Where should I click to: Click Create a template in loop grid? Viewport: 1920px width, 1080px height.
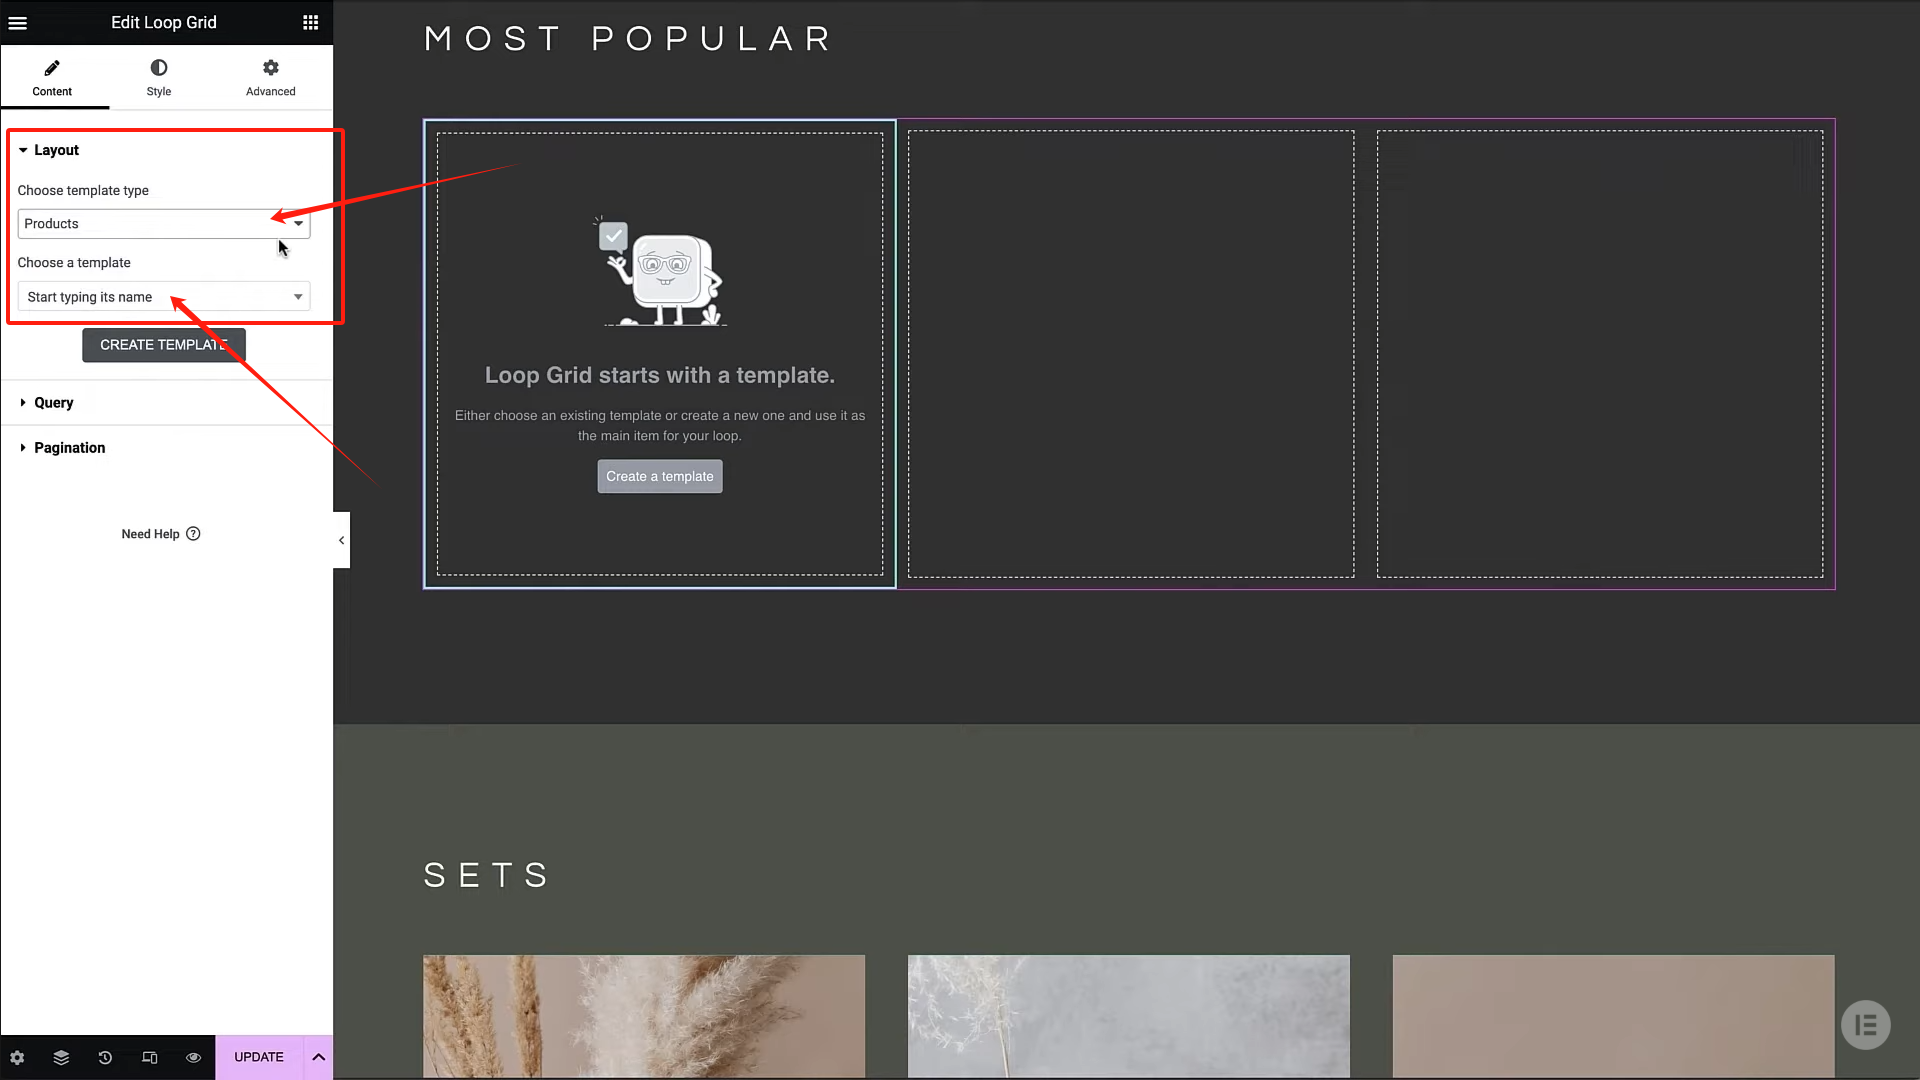(x=659, y=476)
